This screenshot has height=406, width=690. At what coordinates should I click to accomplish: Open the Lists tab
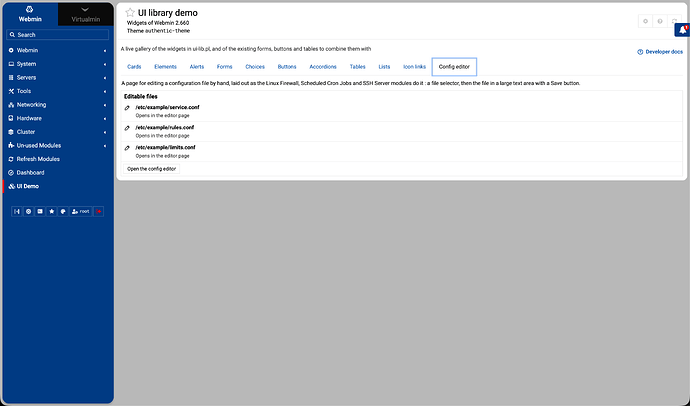tap(384, 67)
